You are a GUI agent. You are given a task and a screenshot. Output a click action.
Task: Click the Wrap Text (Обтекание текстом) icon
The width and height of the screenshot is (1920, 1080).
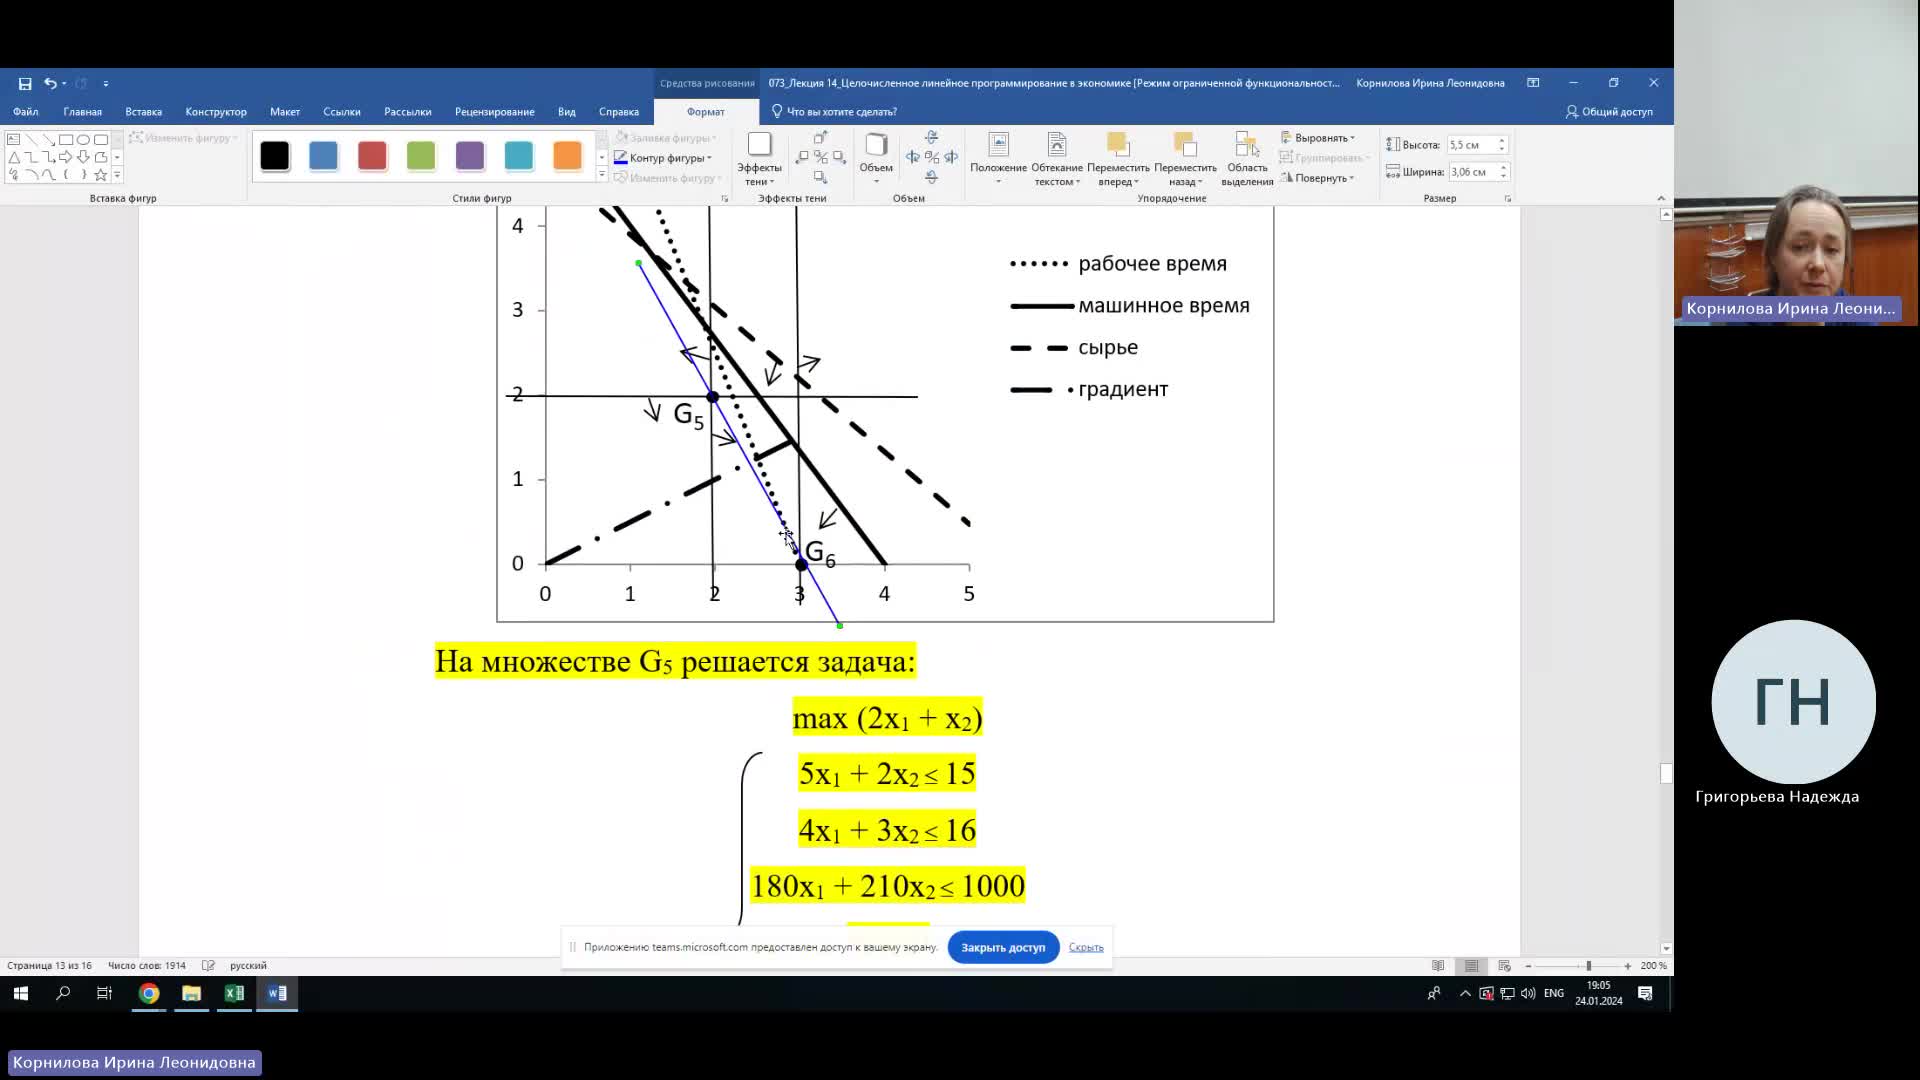(x=1057, y=145)
